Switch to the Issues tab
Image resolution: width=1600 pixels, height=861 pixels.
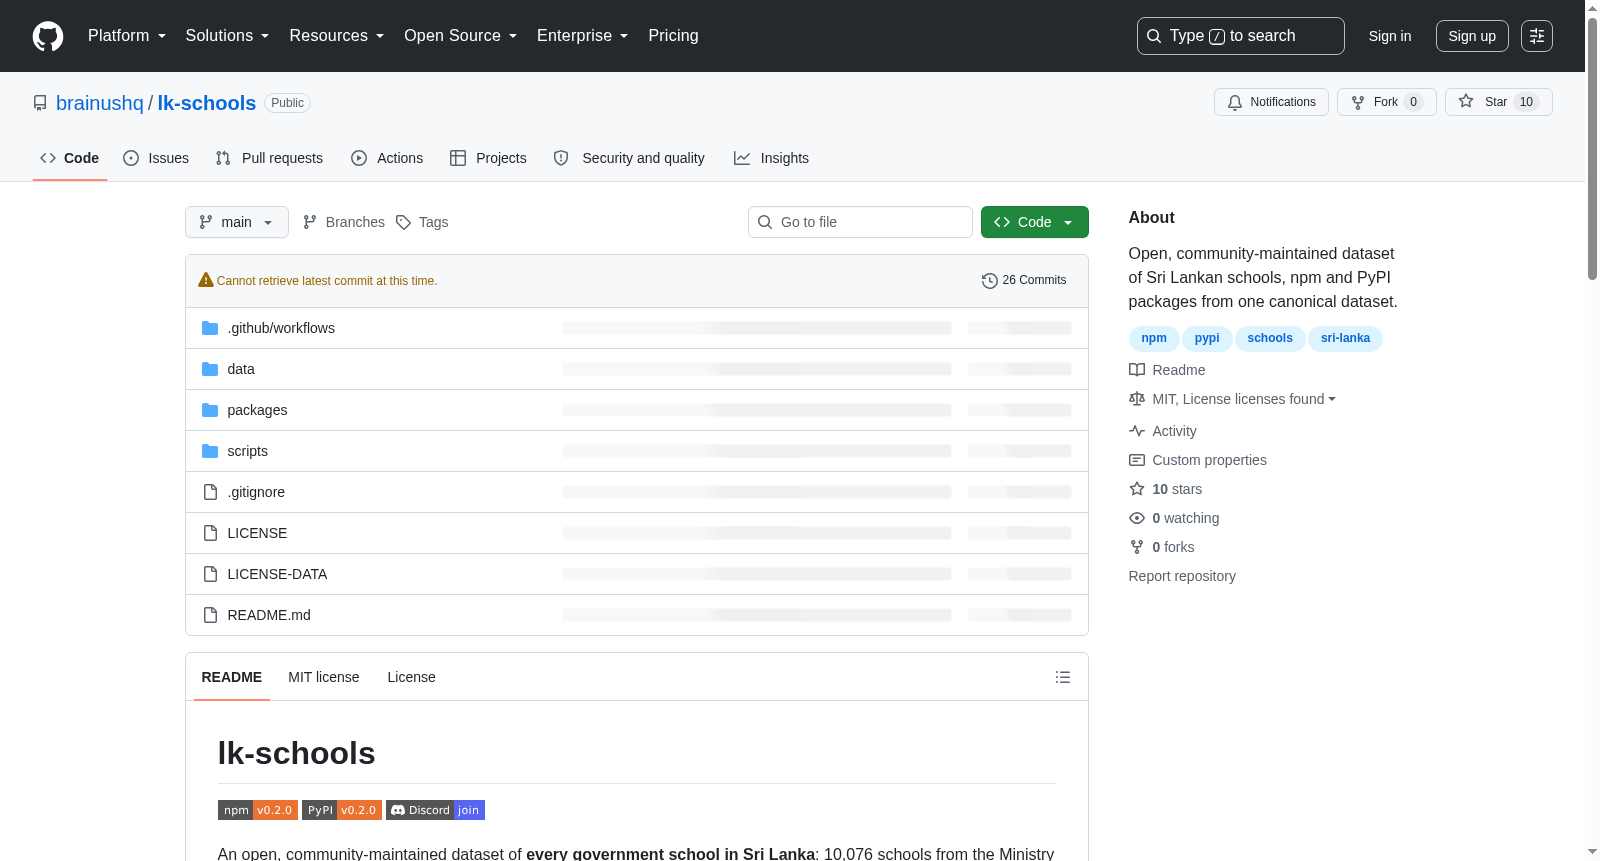pyautogui.click(x=156, y=158)
